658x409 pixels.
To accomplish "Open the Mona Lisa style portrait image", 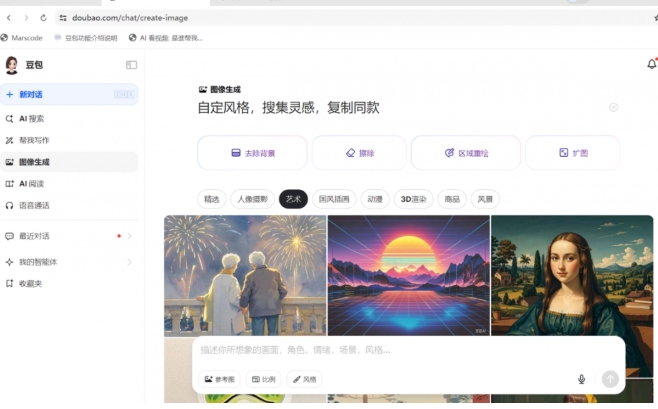I will click(x=572, y=276).
